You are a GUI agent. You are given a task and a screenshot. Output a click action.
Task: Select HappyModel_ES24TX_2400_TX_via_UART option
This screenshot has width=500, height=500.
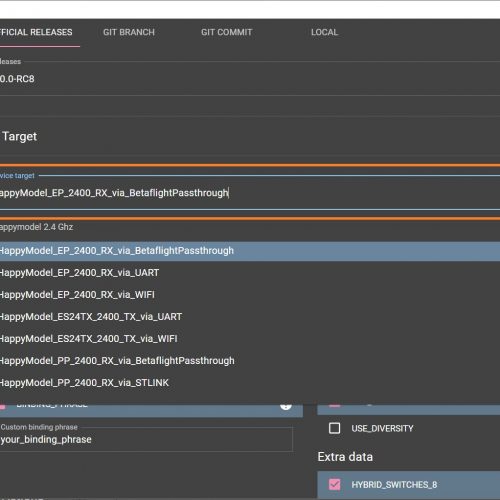tap(250, 317)
